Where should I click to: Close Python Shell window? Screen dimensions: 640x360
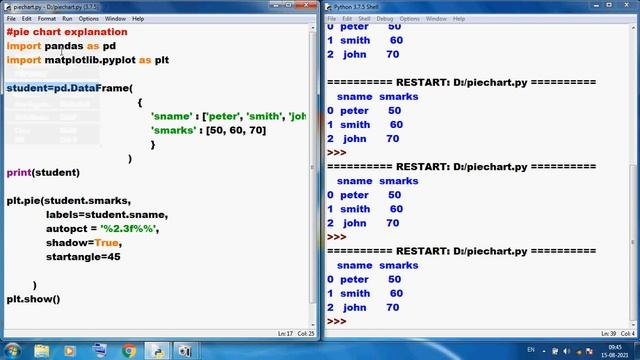627,5
